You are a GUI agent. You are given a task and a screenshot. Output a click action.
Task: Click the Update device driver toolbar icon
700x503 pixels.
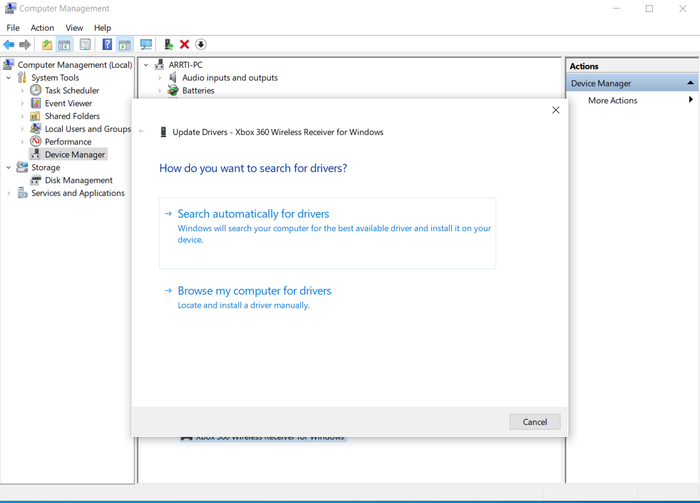[x=168, y=45]
